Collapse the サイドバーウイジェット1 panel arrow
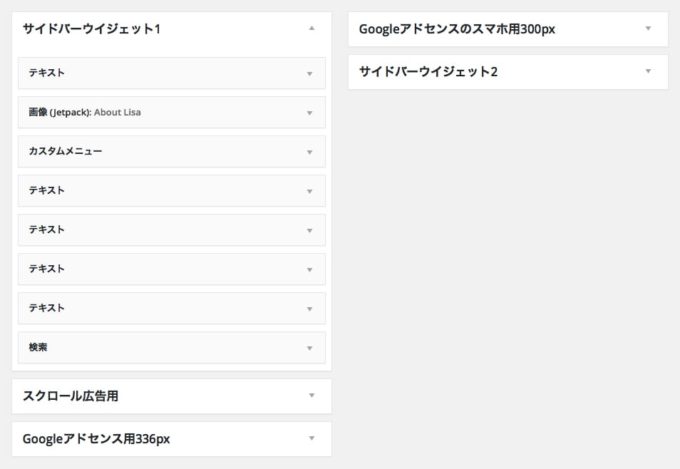680x469 pixels. [311, 29]
